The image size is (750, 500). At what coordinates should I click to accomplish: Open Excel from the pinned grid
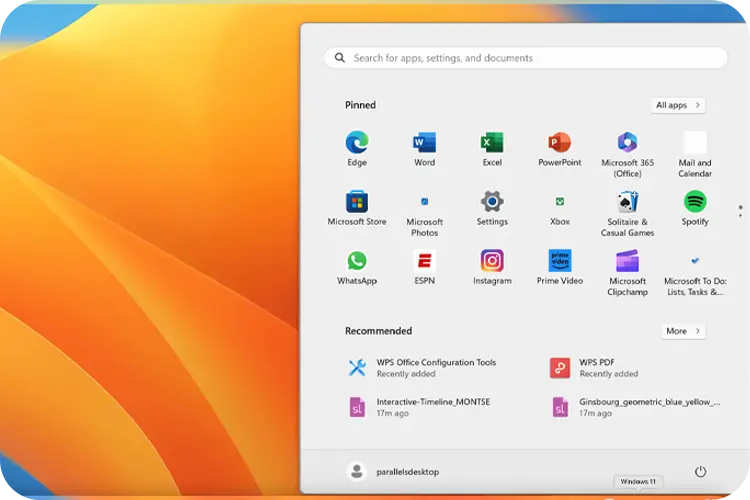click(492, 143)
